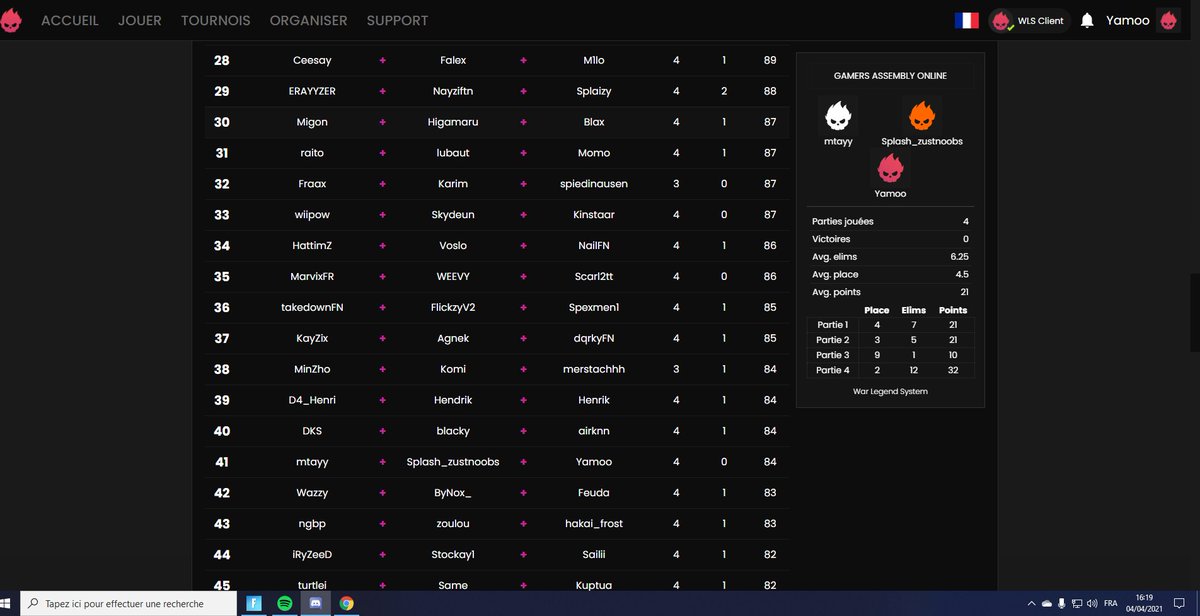This screenshot has width=1200, height=616.
Task: Select Splash_zustnoobs' orange avatar icon
Action: click(922, 115)
